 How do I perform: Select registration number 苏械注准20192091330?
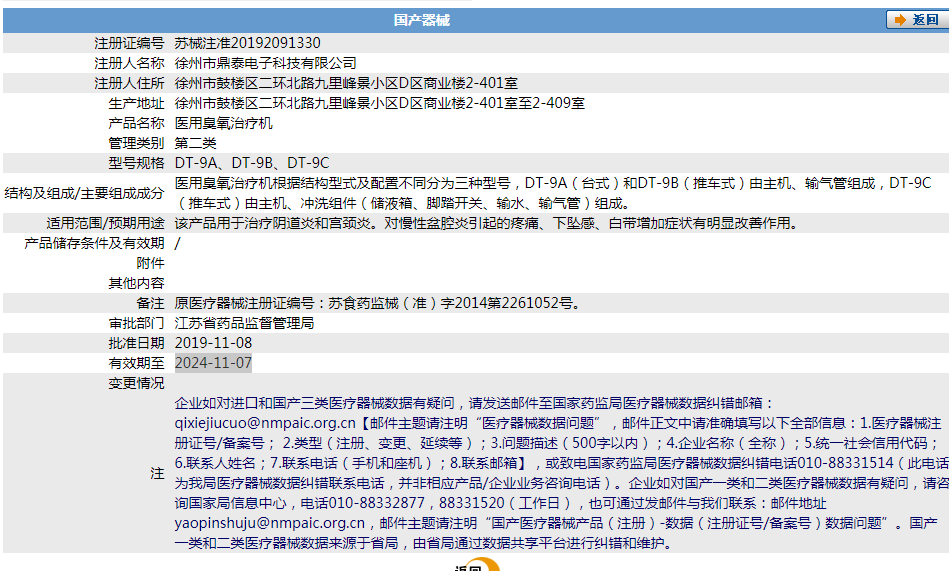coord(248,43)
